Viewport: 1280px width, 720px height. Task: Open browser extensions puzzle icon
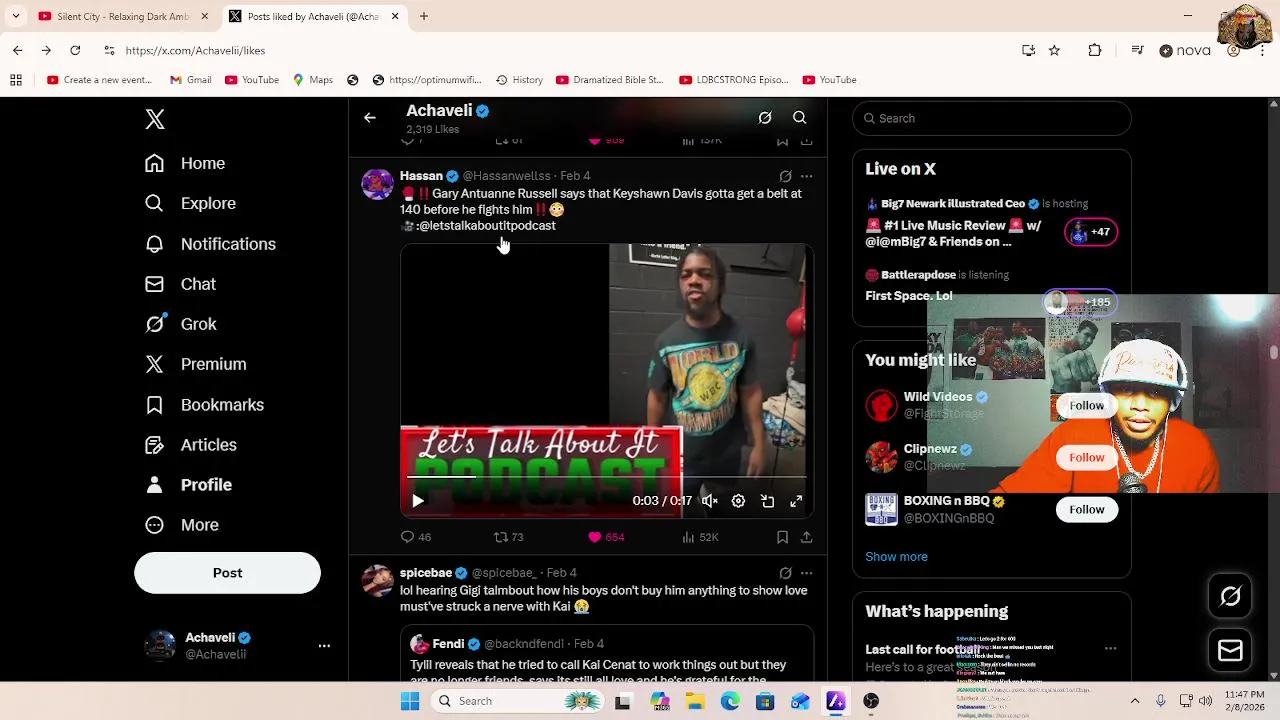click(x=1095, y=50)
